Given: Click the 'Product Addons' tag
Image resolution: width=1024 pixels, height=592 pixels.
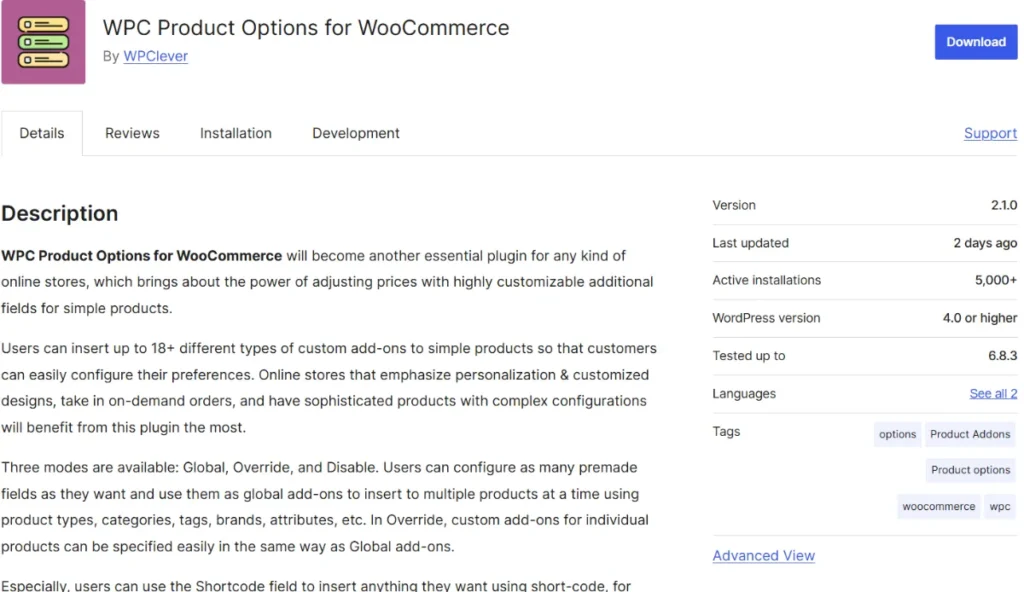Looking at the screenshot, I should pyautogui.click(x=970, y=434).
